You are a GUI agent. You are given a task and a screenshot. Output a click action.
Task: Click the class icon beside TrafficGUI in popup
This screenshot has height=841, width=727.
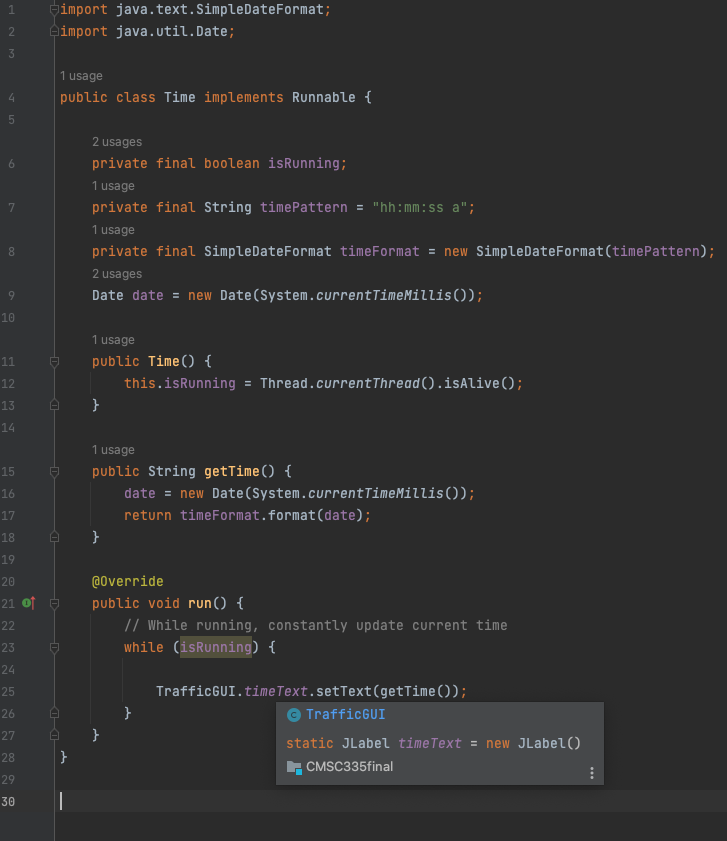point(294,715)
